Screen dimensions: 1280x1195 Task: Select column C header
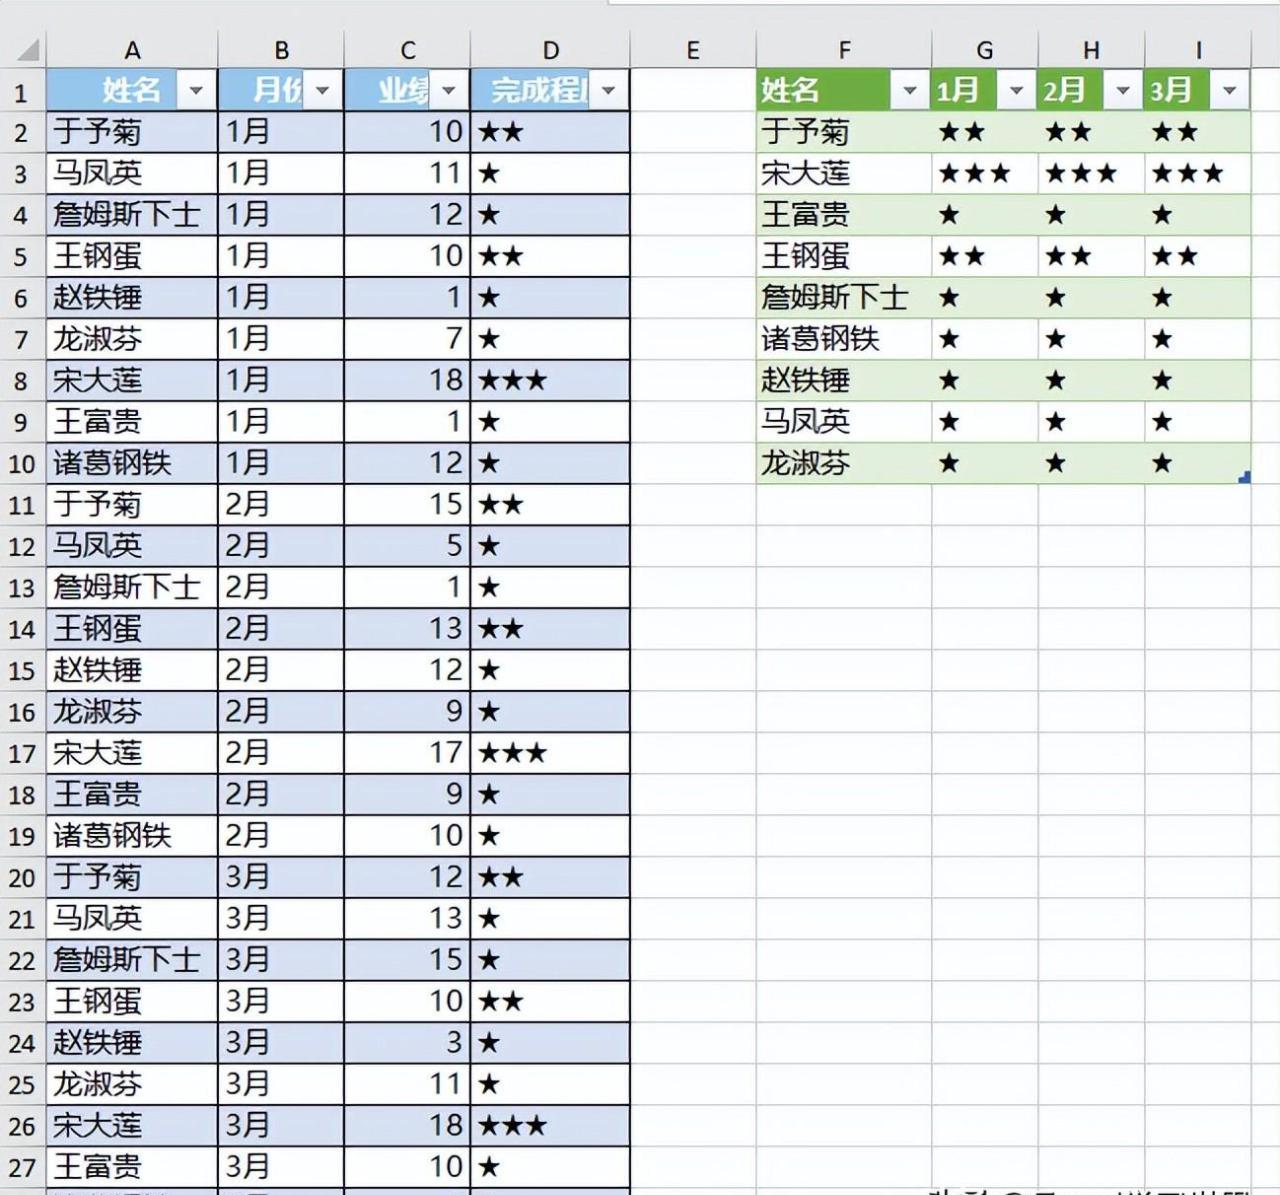[407, 50]
